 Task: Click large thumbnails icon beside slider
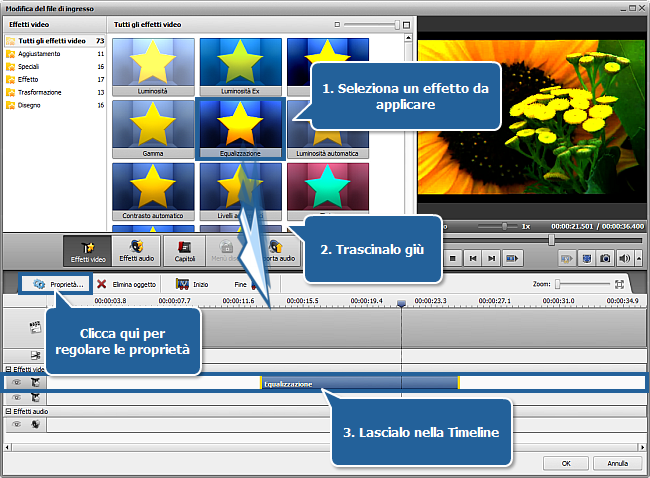(x=406, y=25)
